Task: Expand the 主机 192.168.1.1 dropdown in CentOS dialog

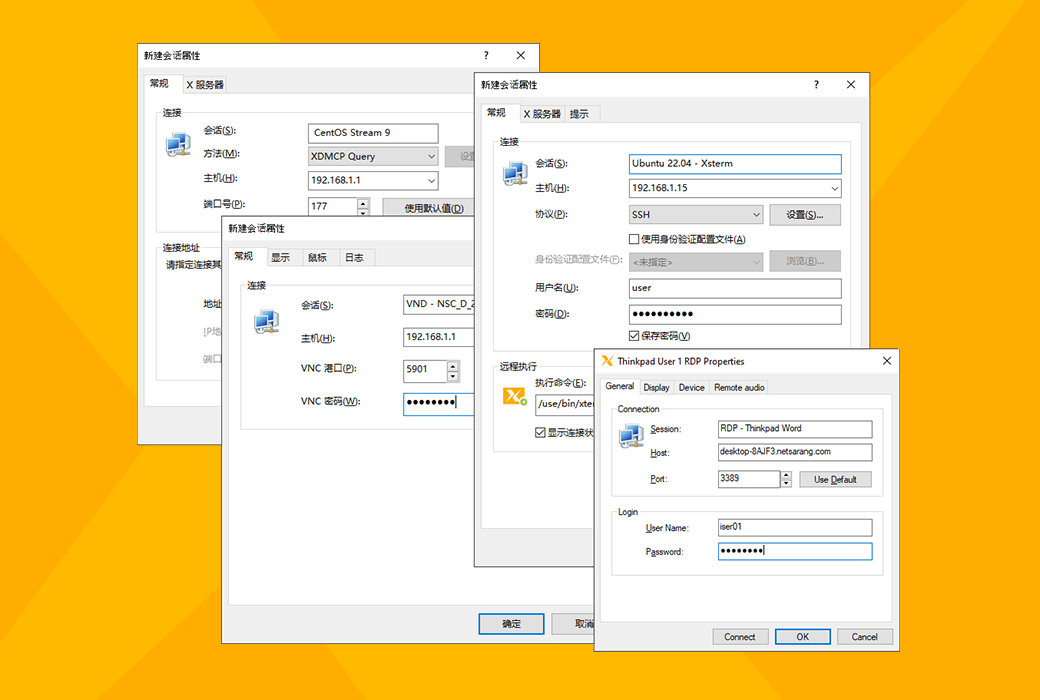Action: (432, 180)
